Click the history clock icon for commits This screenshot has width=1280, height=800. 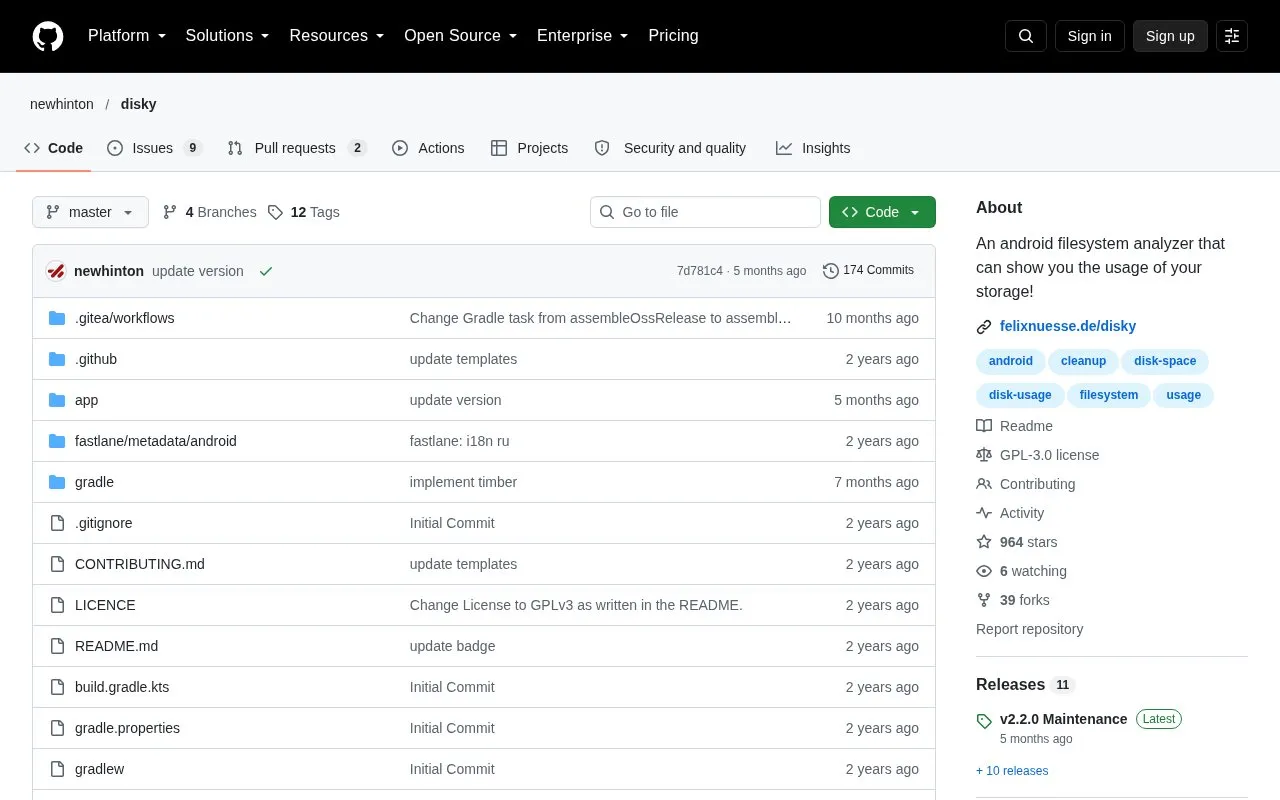pyautogui.click(x=831, y=270)
